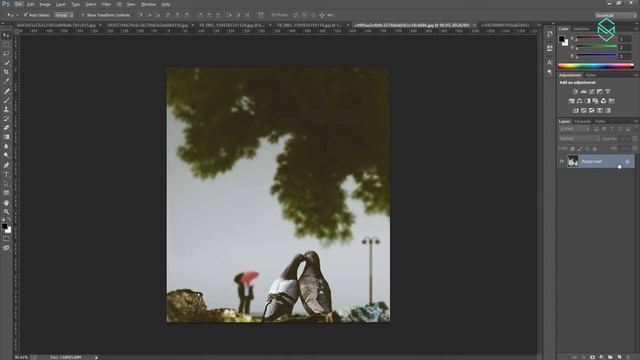
Task: Click Color panel foreground swatch
Action: pos(562,39)
